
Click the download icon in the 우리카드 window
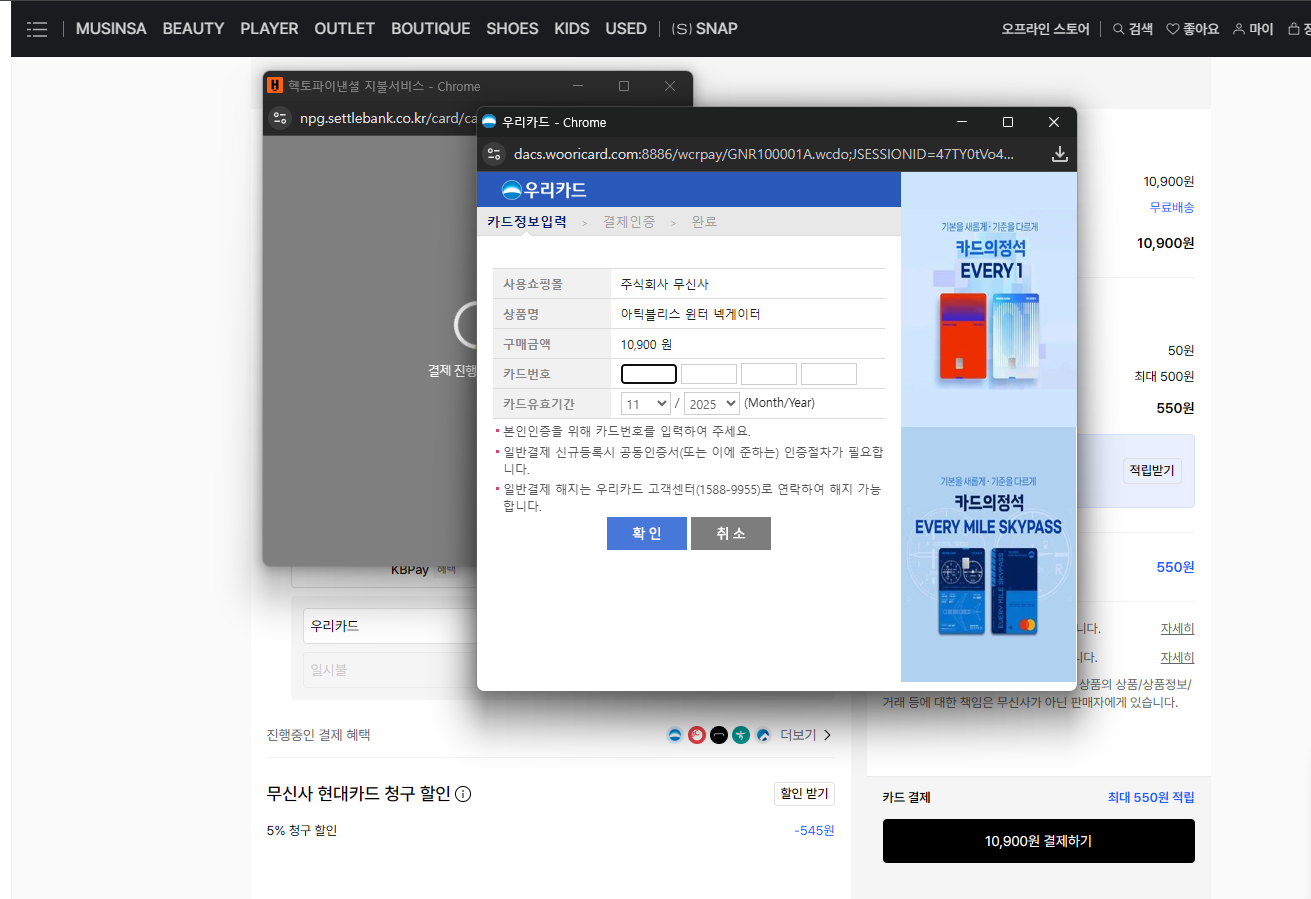pyautogui.click(x=1060, y=154)
